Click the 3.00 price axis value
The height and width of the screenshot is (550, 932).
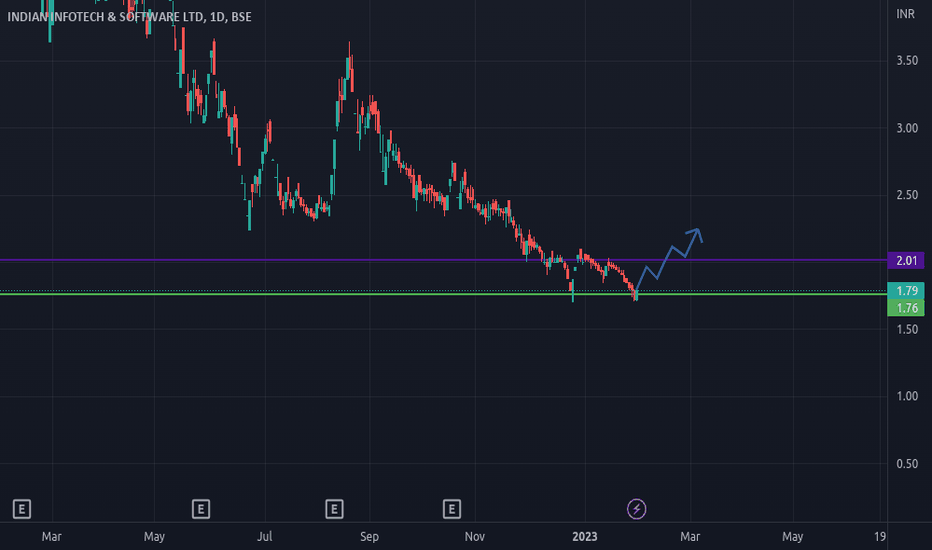(907, 128)
